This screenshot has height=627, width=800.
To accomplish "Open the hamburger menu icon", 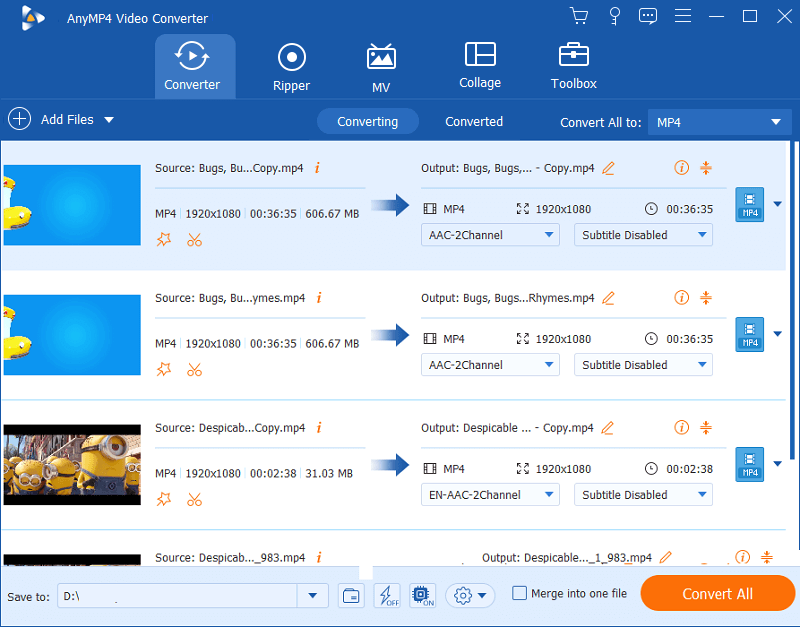I will (683, 16).
